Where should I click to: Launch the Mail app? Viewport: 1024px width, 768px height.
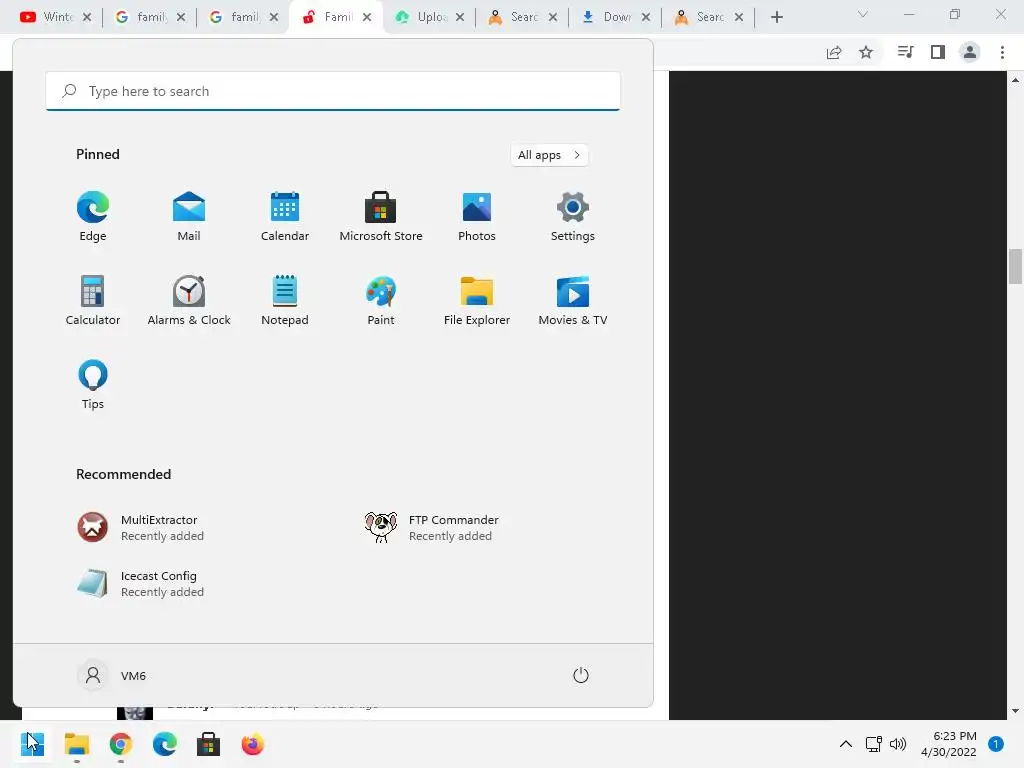pos(189,216)
